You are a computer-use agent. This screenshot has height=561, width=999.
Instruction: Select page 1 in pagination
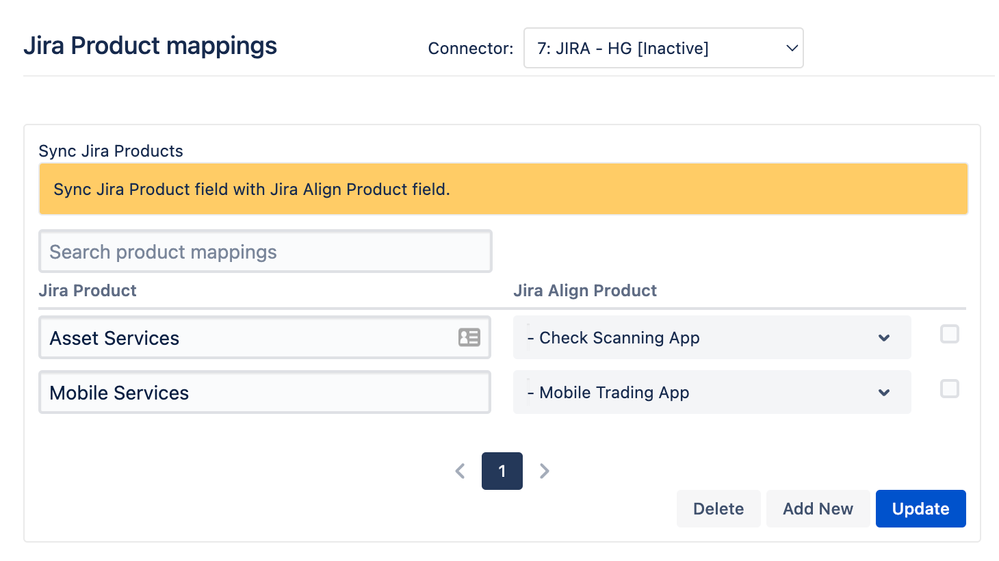tap(502, 471)
